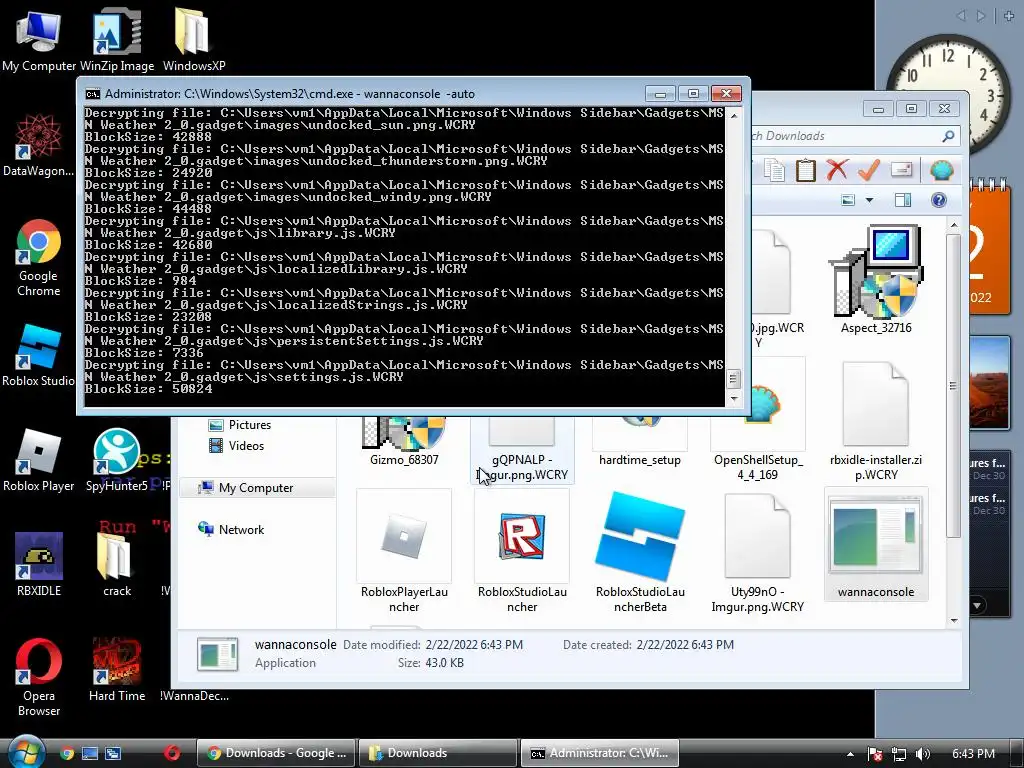Viewport: 1024px width, 768px height.
Task: Click the security alert flag tray icon
Action: 875,754
